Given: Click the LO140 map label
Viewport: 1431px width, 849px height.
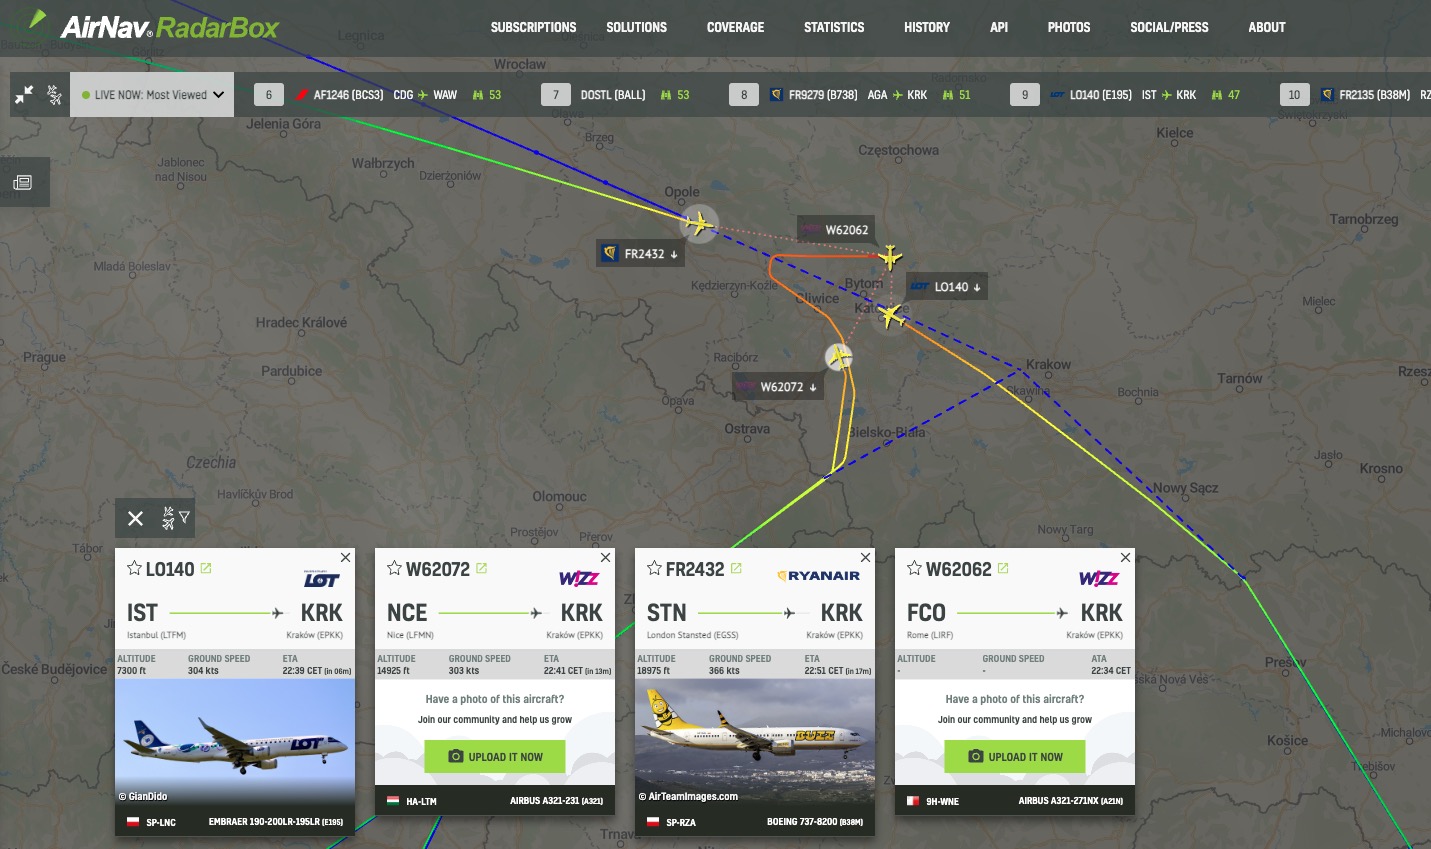Looking at the screenshot, I should point(947,287).
